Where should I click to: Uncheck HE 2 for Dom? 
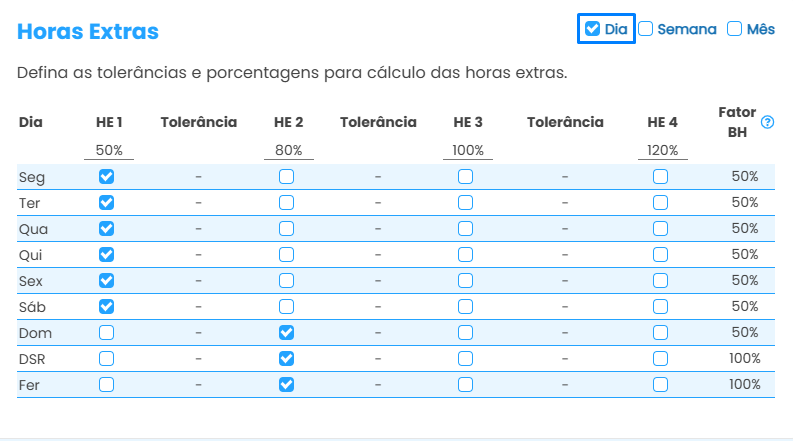point(287,333)
